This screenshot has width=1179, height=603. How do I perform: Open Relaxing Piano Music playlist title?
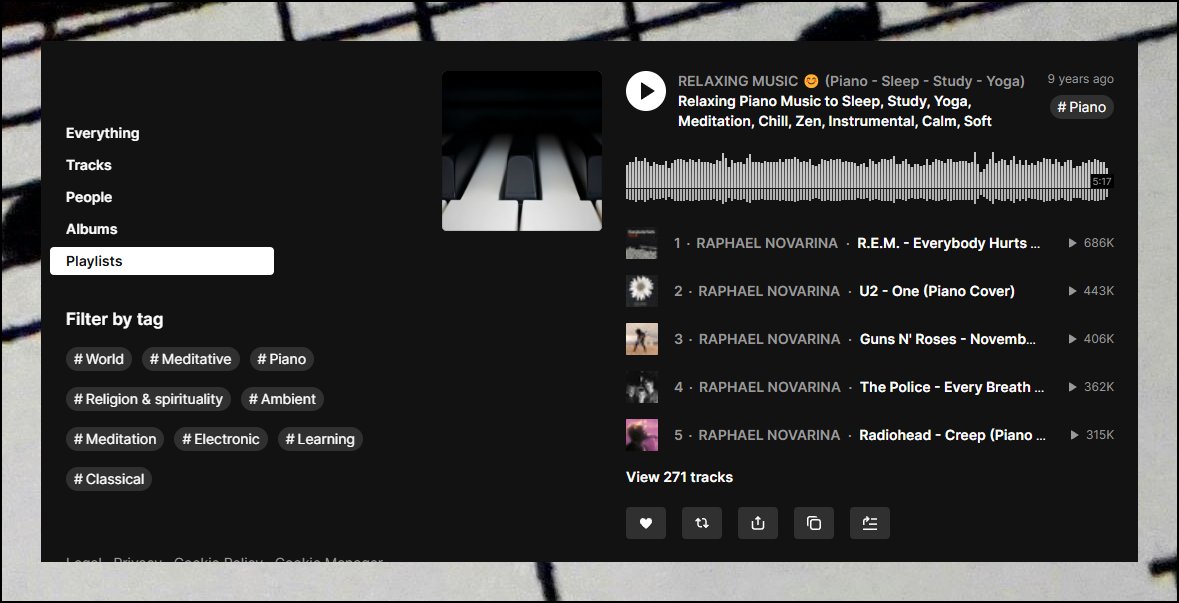(835, 111)
